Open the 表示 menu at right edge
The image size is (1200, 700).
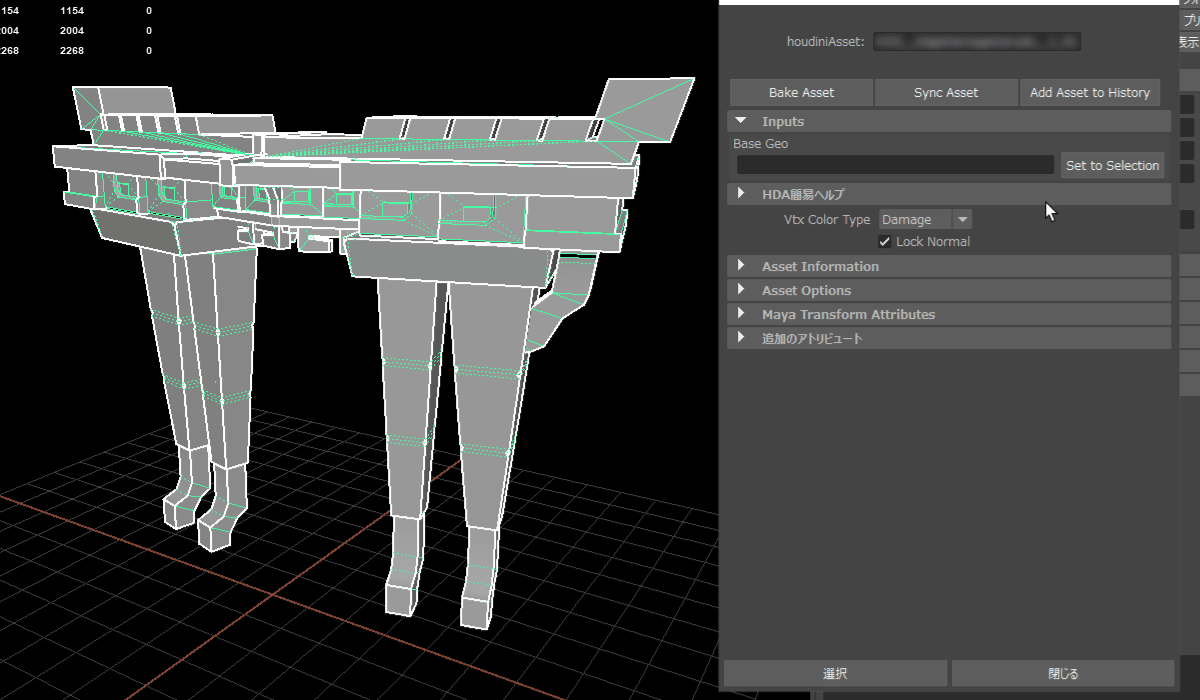(1189, 42)
